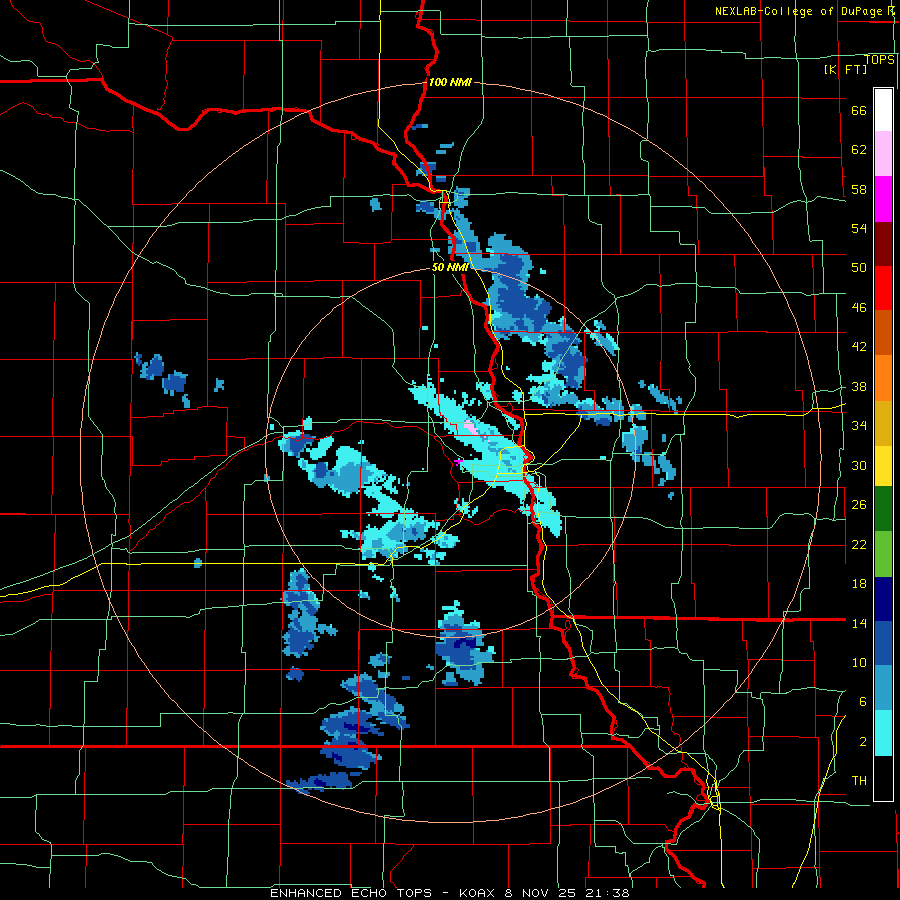Click the cyan 6 kft legend swatch

tap(883, 733)
